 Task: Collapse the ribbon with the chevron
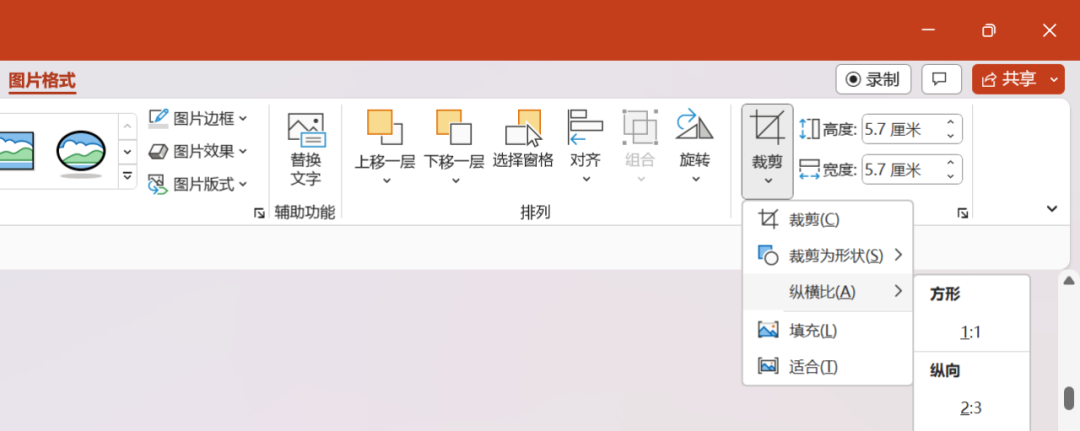click(x=1052, y=209)
